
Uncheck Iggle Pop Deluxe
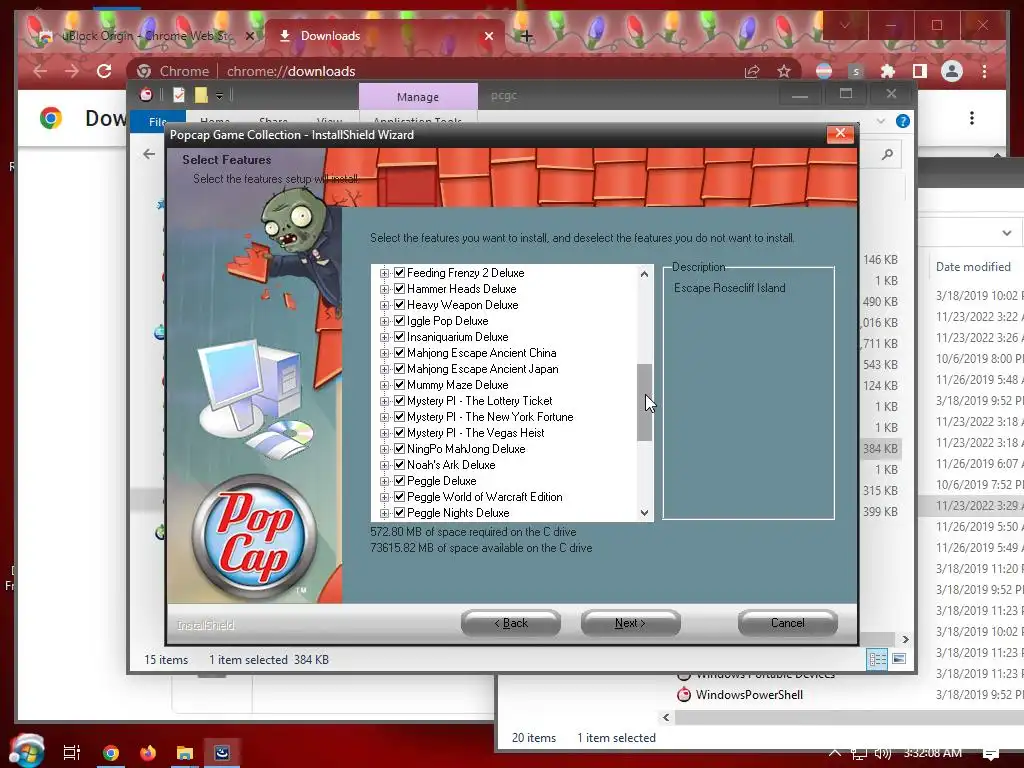(x=400, y=321)
